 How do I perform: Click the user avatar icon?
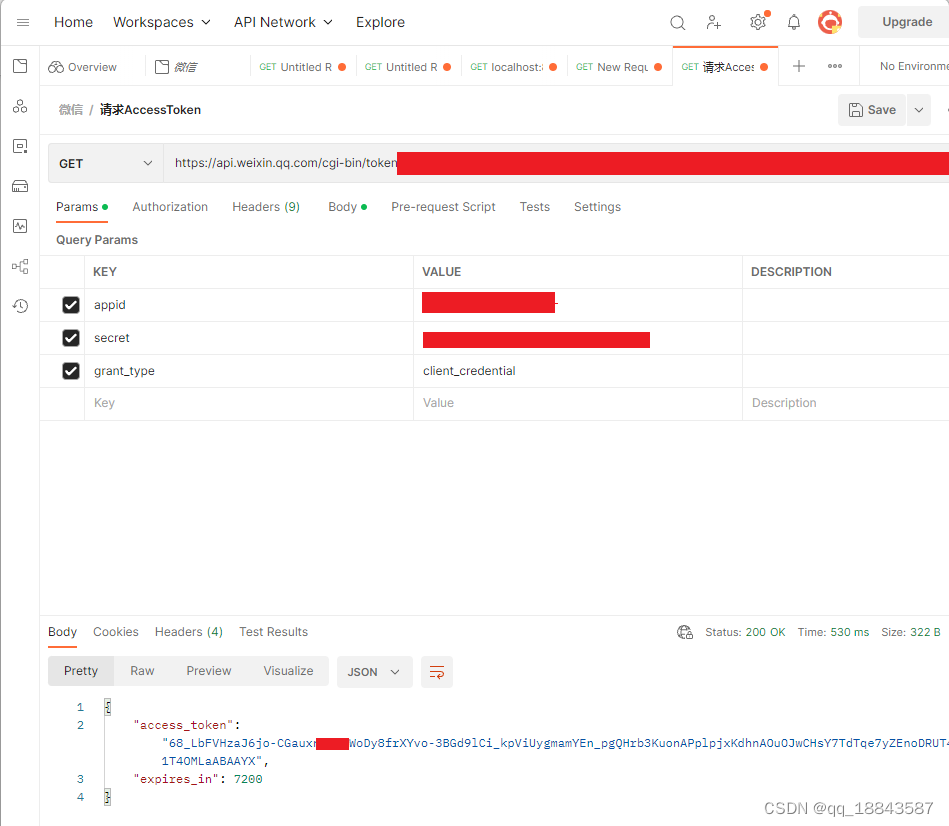coord(830,22)
